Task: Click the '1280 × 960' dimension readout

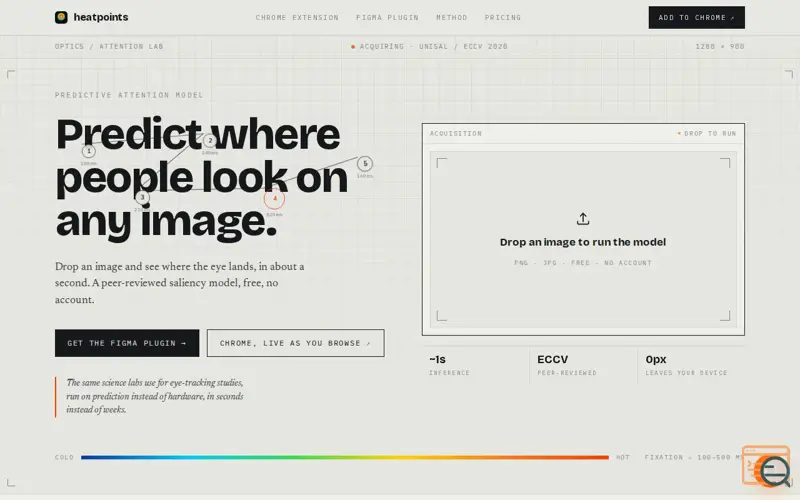Action: point(720,46)
